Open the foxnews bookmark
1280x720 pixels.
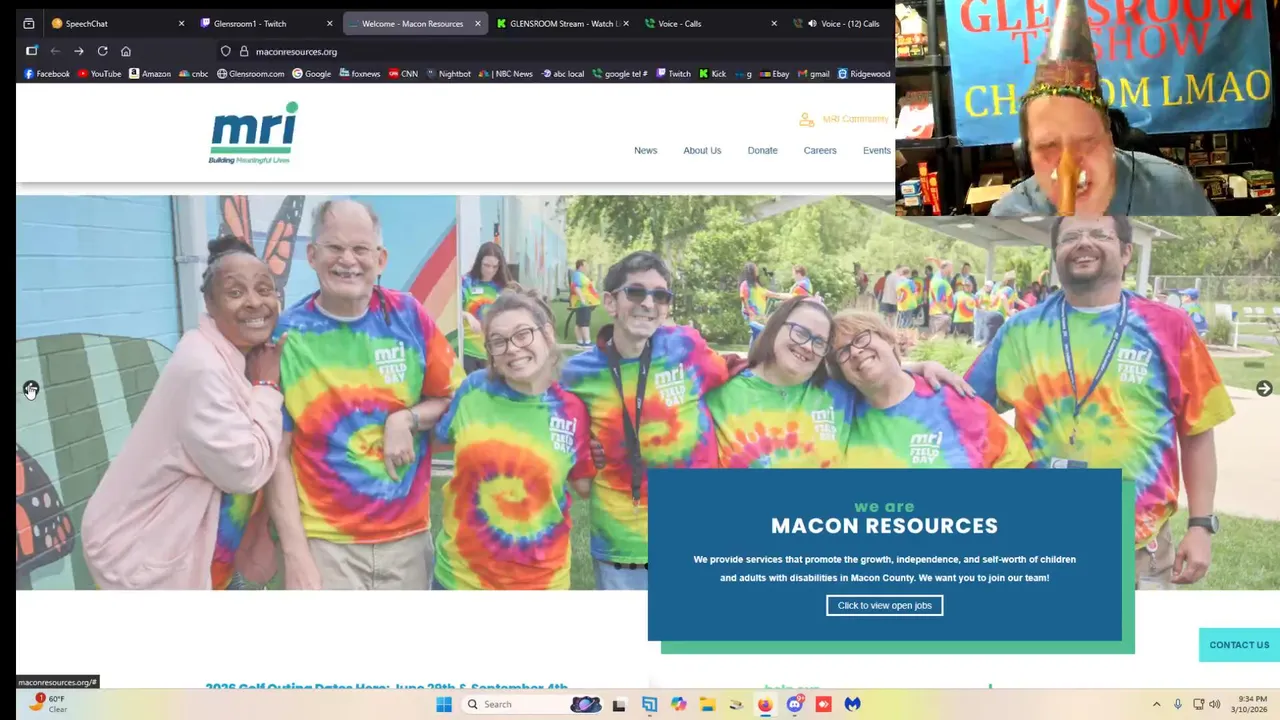pos(359,73)
